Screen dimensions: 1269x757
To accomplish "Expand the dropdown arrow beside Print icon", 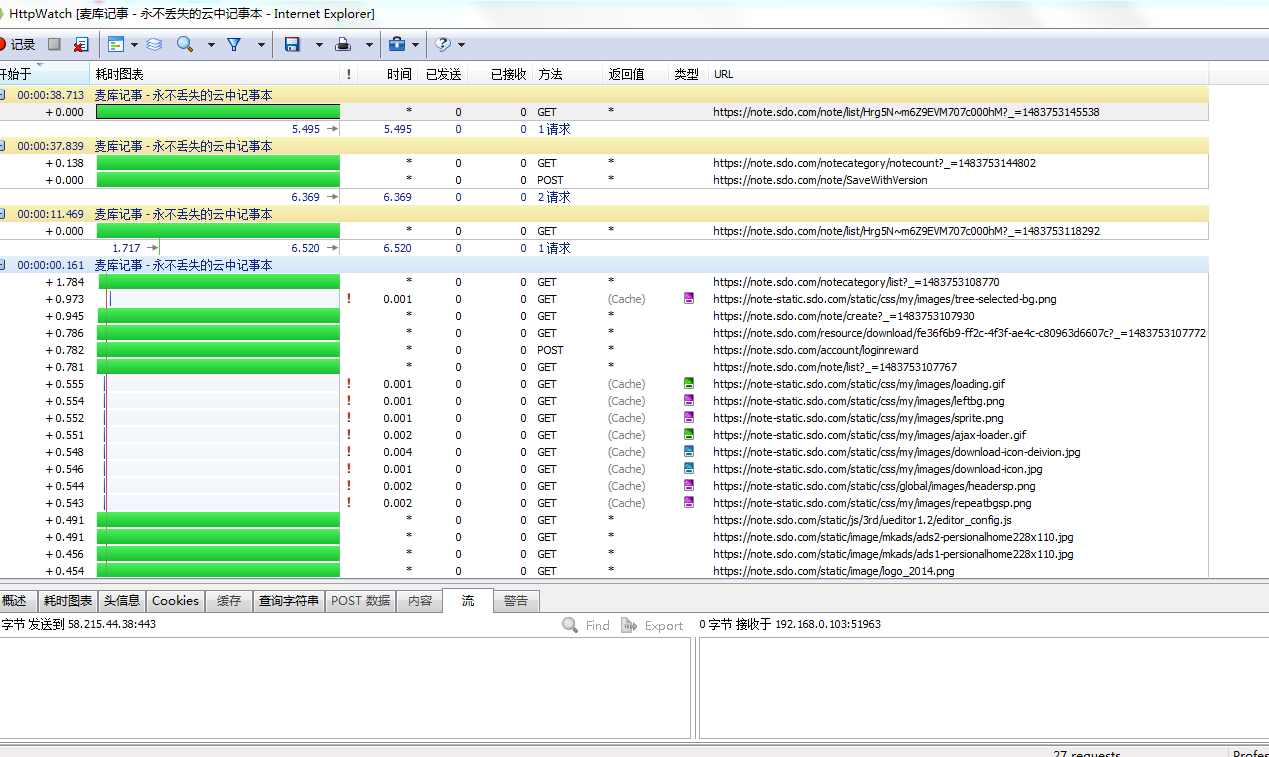I will pyautogui.click(x=369, y=45).
